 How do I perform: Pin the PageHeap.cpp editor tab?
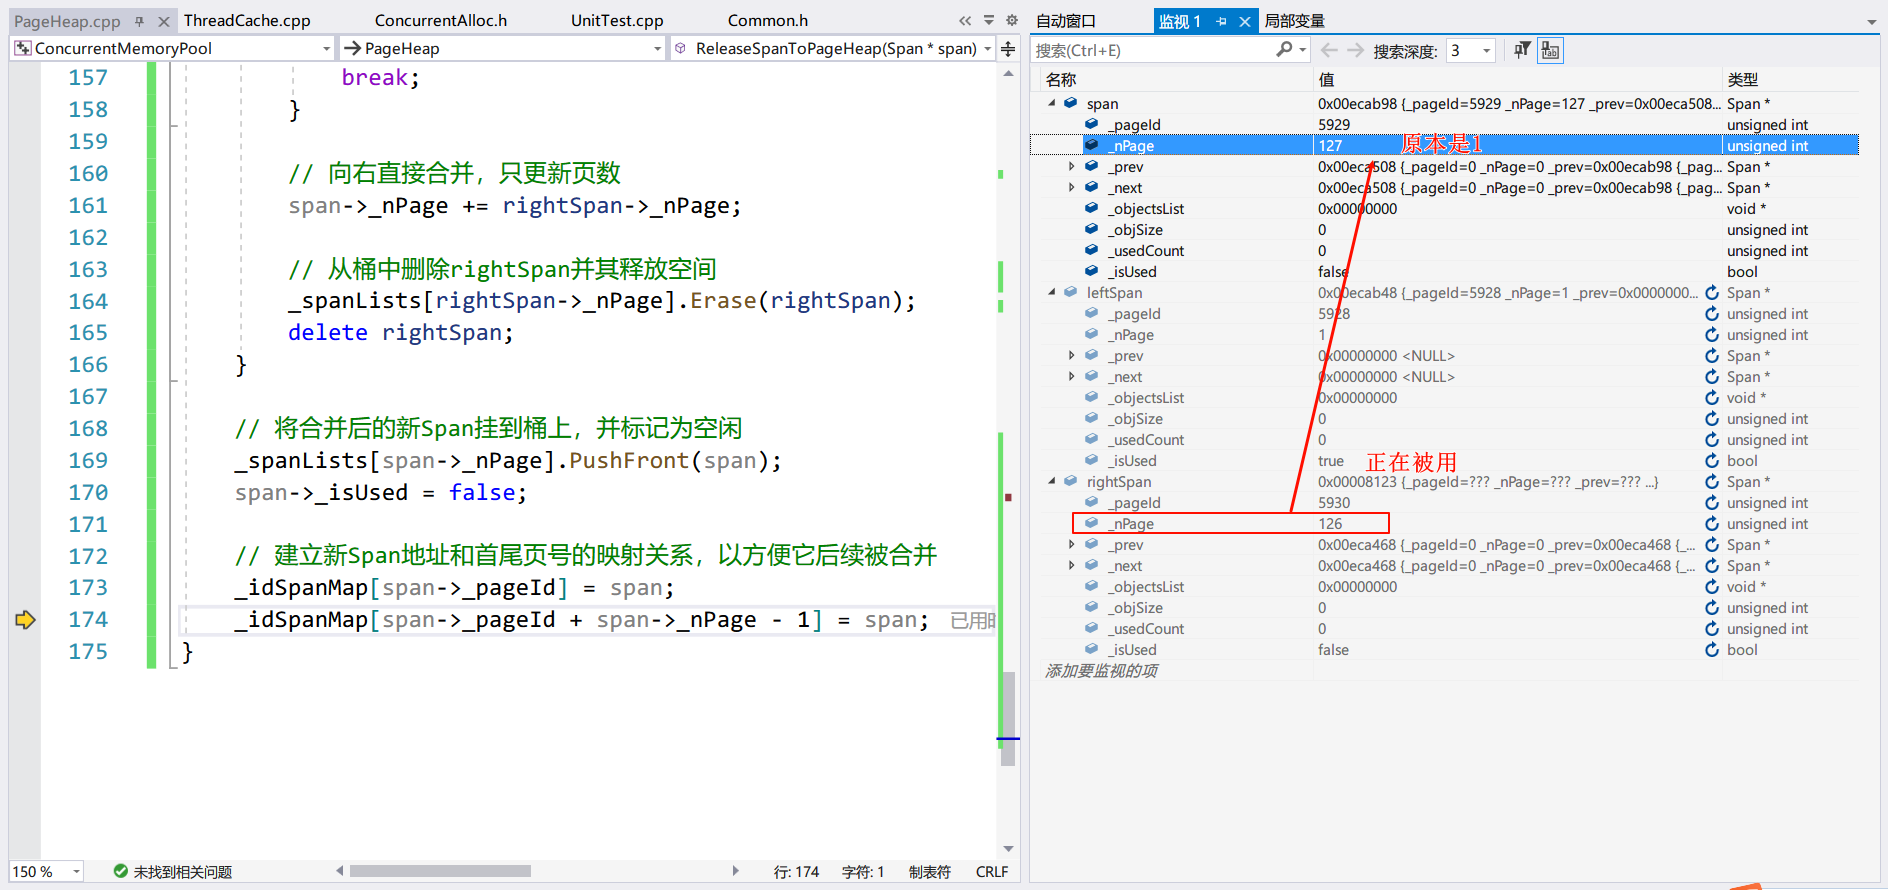pyautogui.click(x=139, y=21)
